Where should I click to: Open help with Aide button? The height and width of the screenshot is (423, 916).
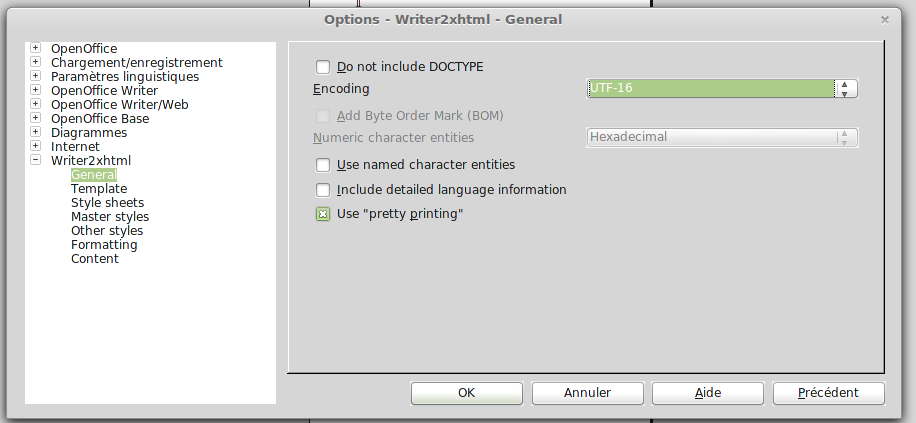708,393
